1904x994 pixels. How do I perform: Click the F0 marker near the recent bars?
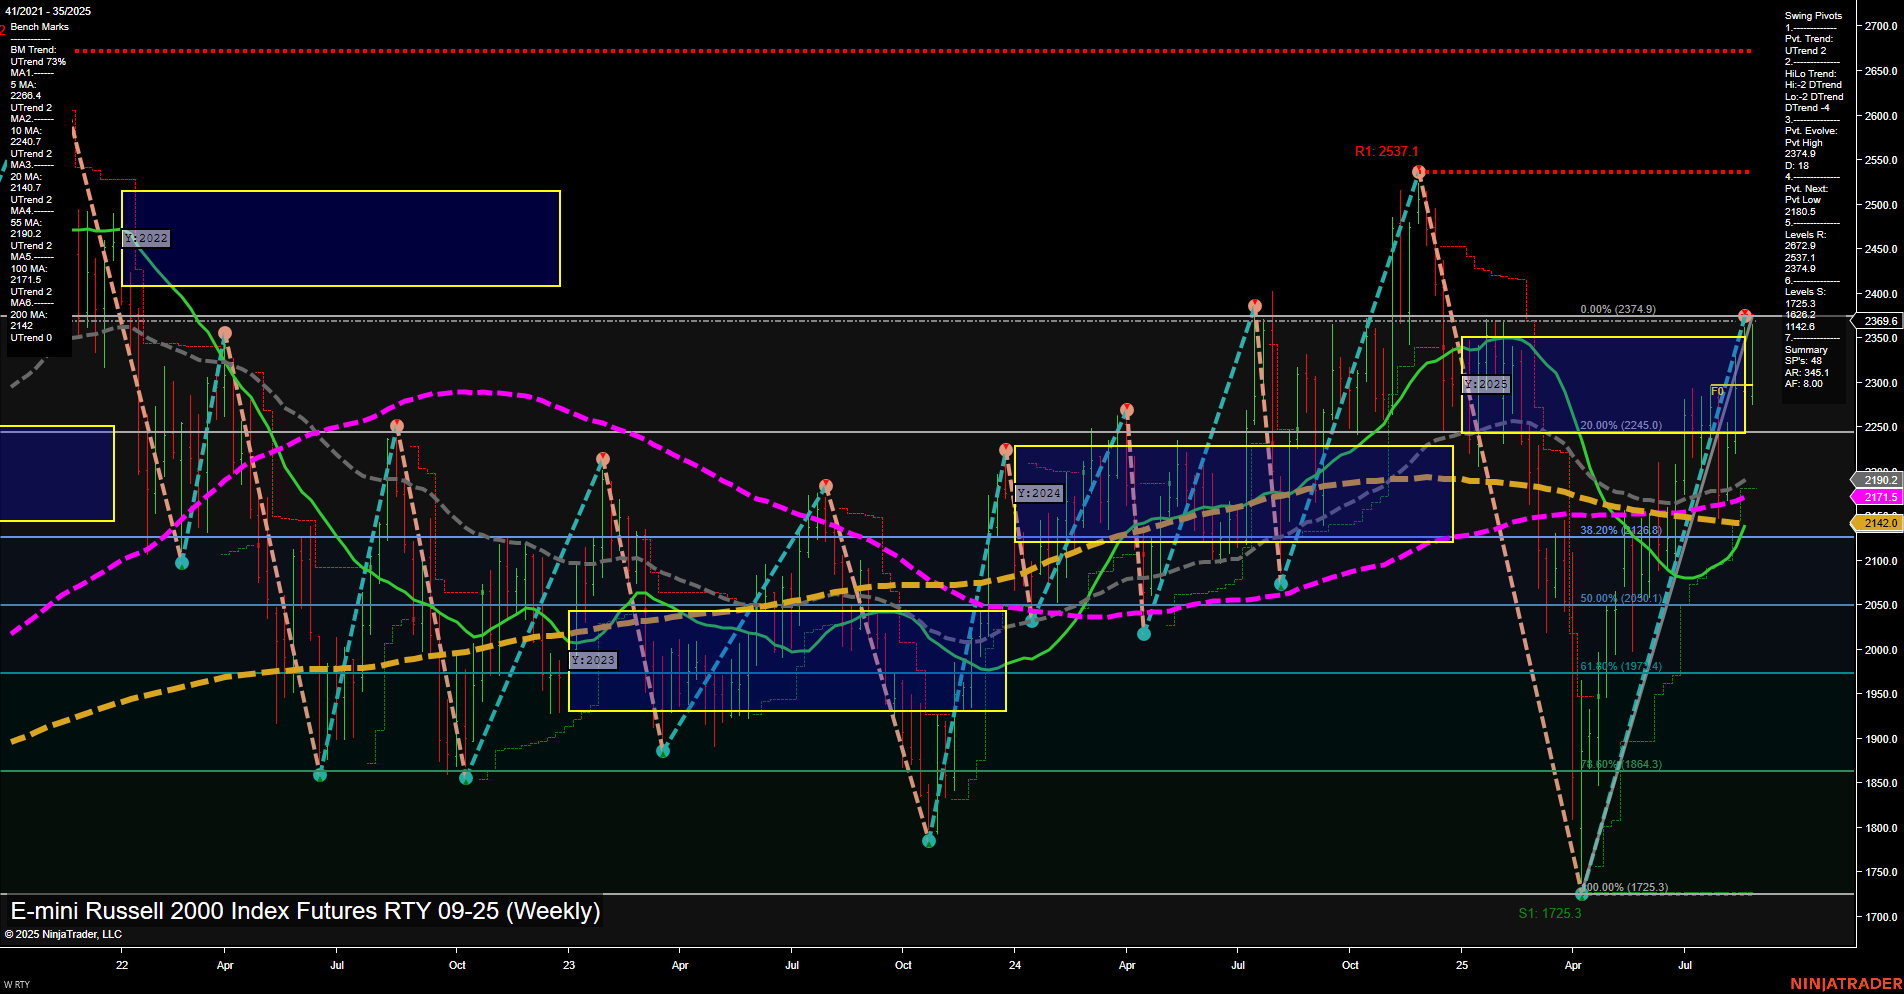click(1717, 392)
